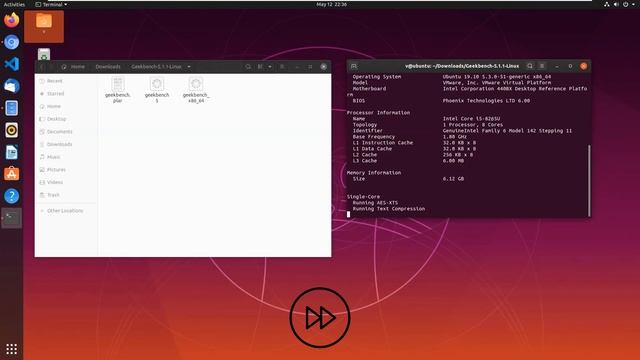The width and height of the screenshot is (640, 360).
Task: Open Geekbench-5.1.1-Linux folder dropdown arrow
Action: pos(189,67)
